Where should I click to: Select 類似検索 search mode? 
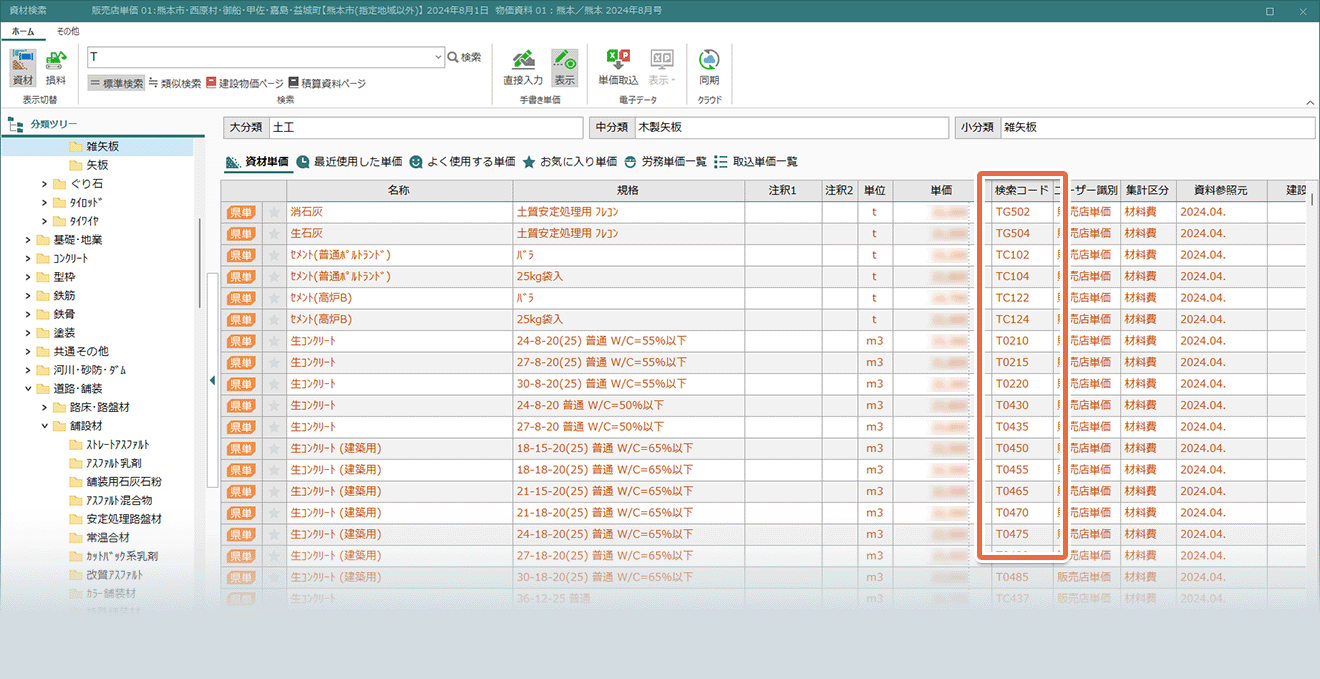click(x=175, y=83)
